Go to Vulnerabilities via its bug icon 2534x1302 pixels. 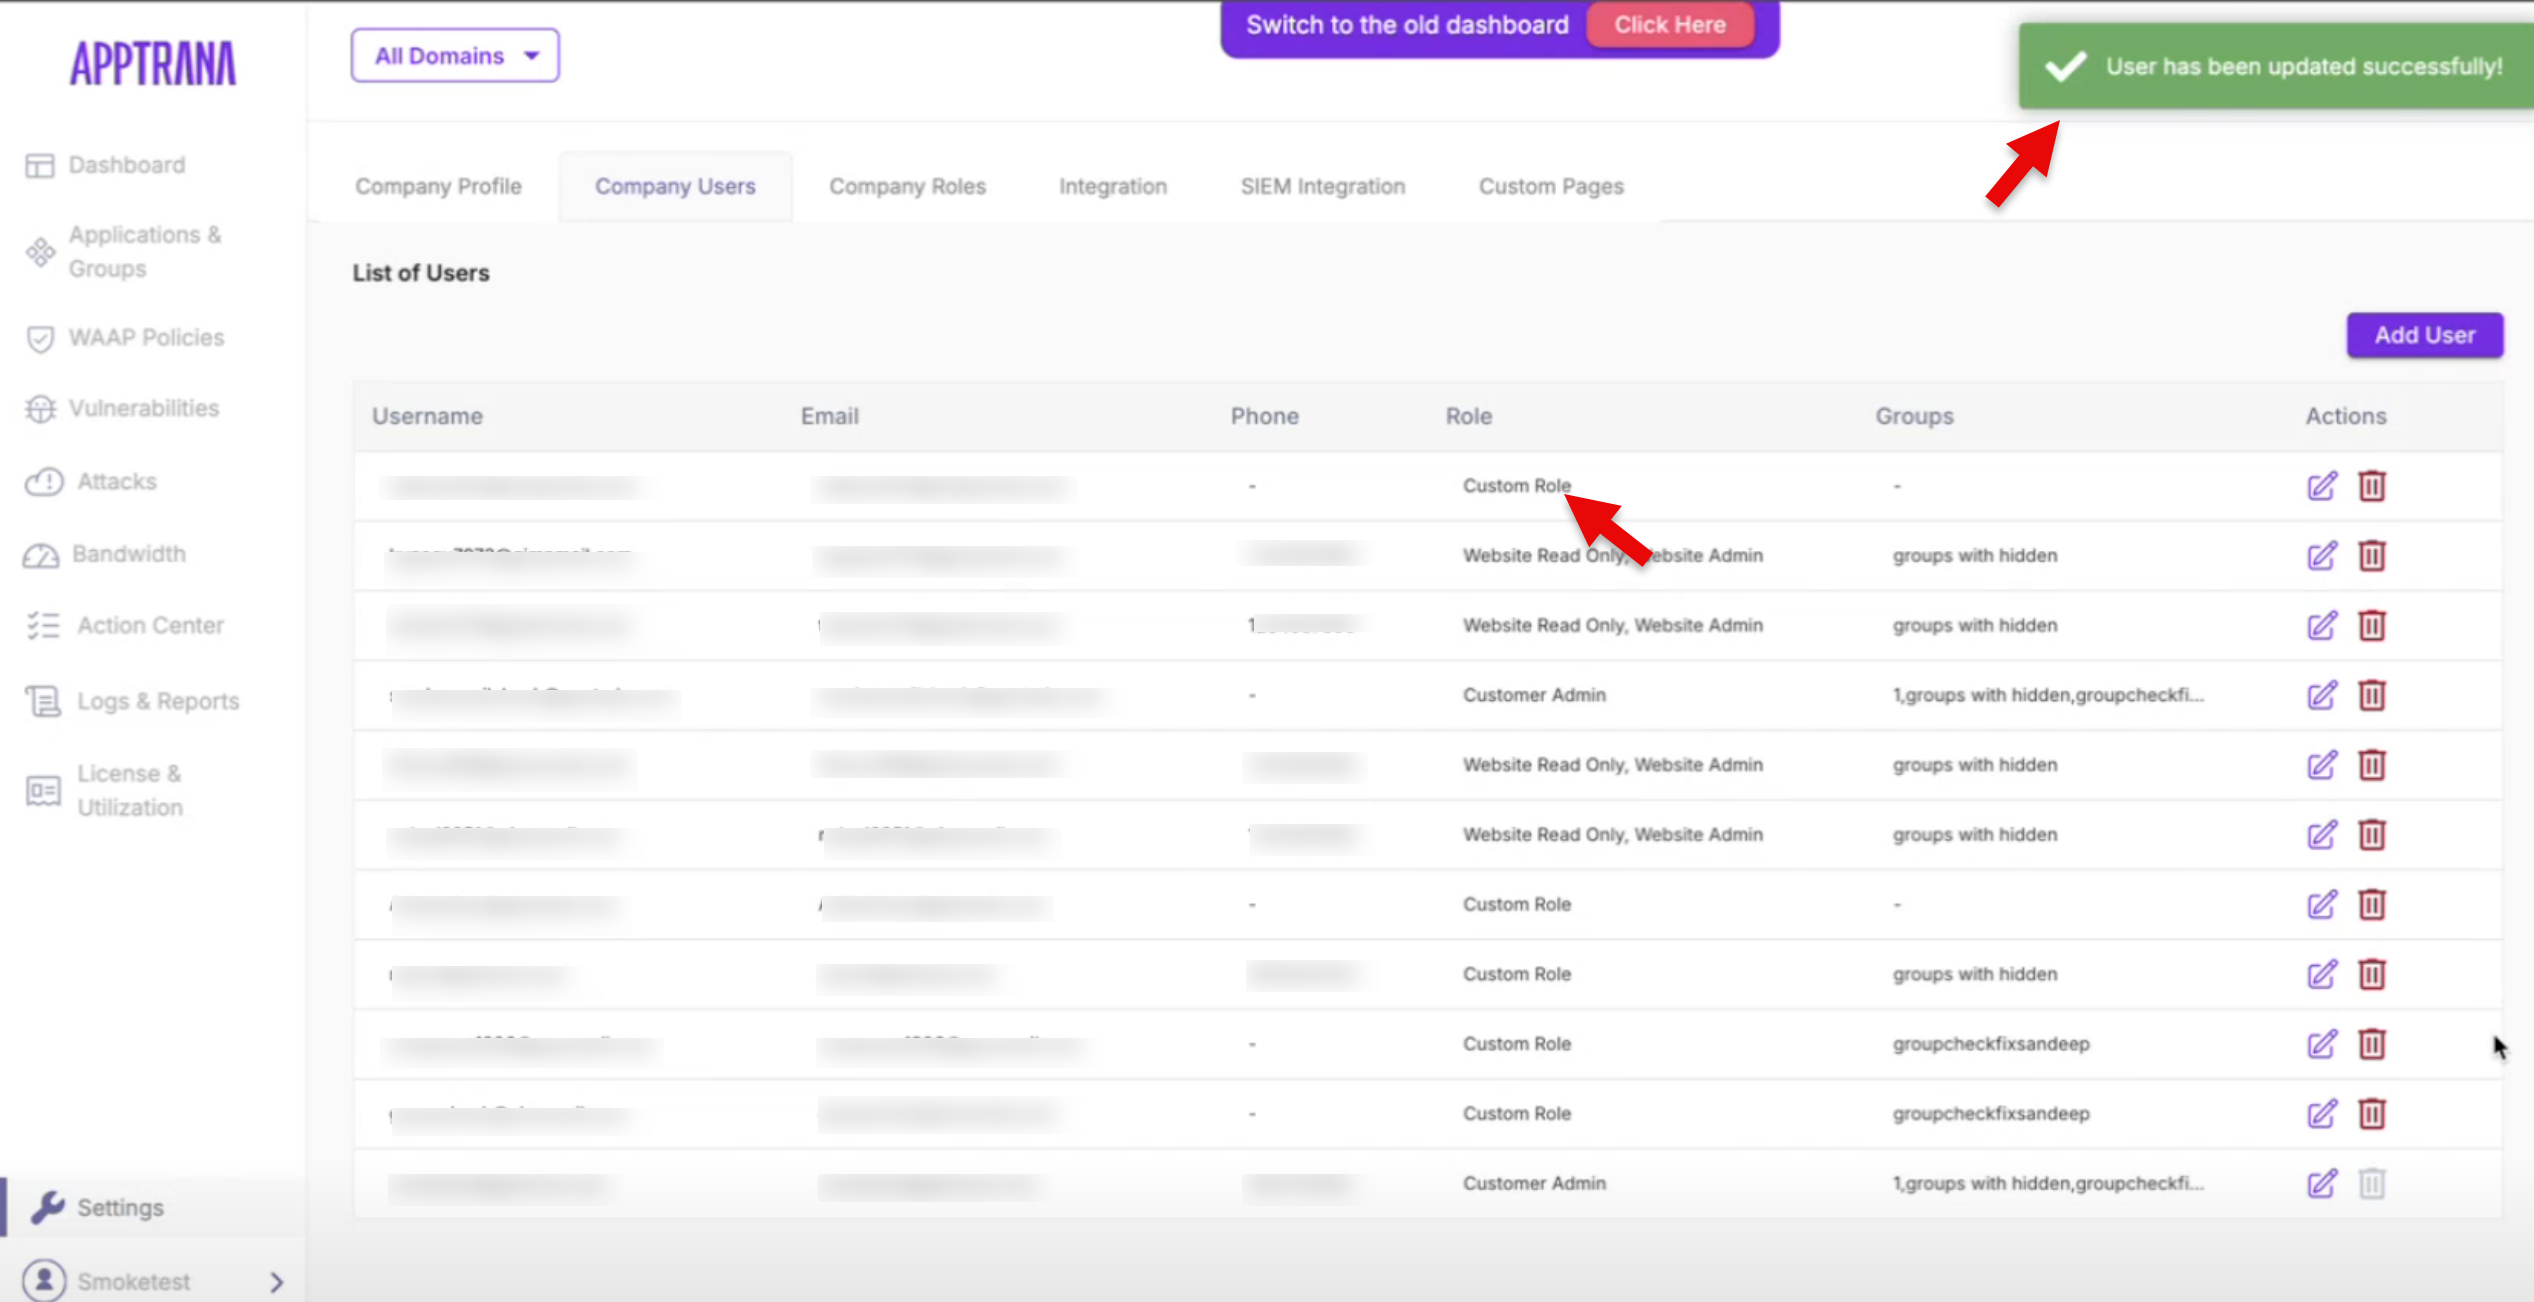(40, 409)
